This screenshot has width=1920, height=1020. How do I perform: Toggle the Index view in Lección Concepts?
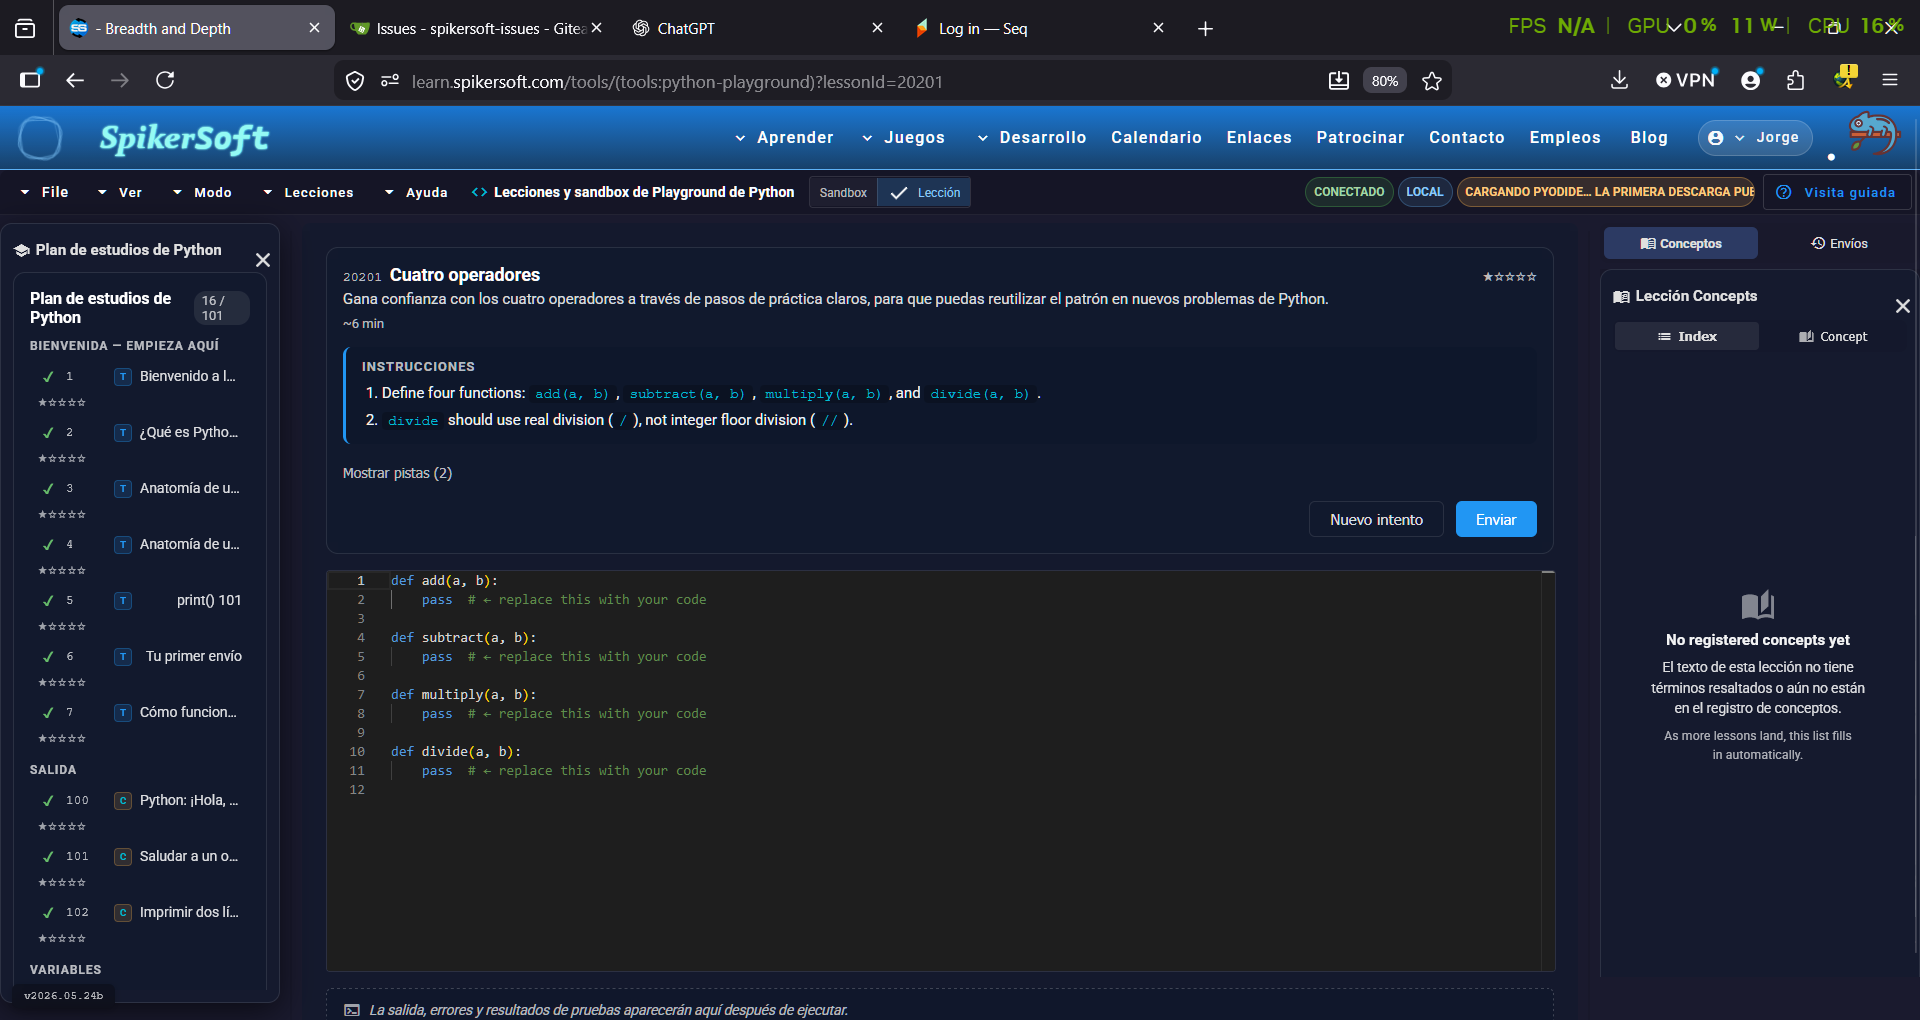(1687, 336)
